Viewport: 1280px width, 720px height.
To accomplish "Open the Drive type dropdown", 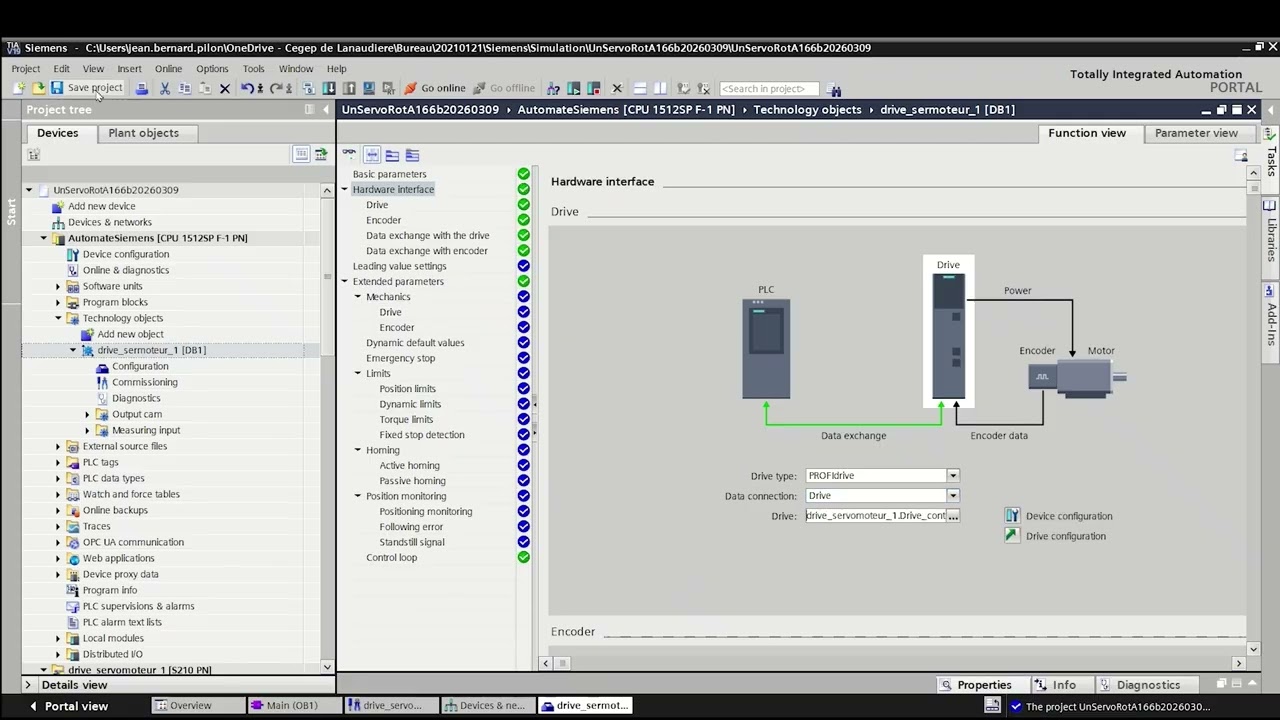I will point(953,476).
